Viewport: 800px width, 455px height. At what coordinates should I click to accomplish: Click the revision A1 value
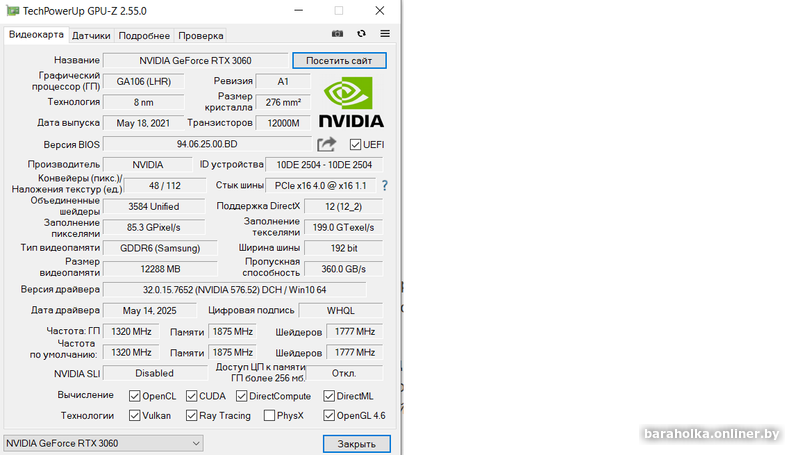pyautogui.click(x=283, y=82)
